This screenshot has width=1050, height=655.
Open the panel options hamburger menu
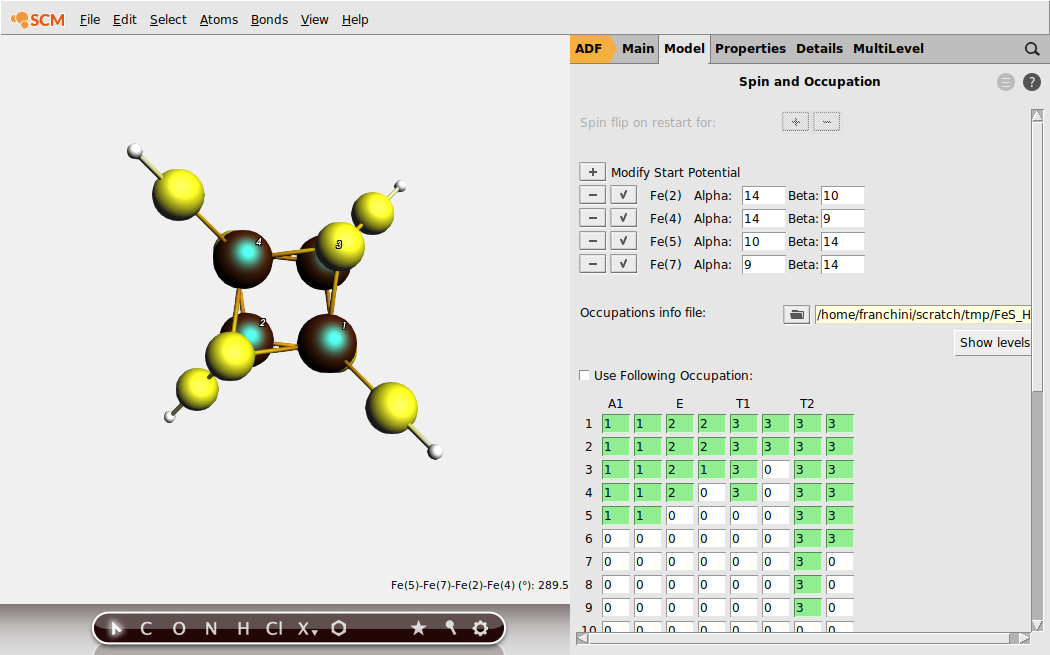1005,82
